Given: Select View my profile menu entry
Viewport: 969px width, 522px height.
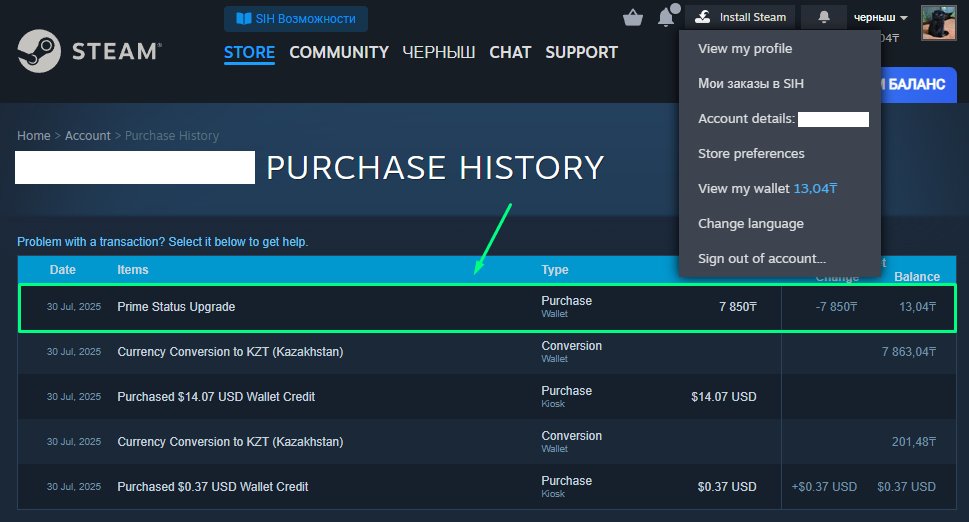Looking at the screenshot, I should (x=745, y=49).
